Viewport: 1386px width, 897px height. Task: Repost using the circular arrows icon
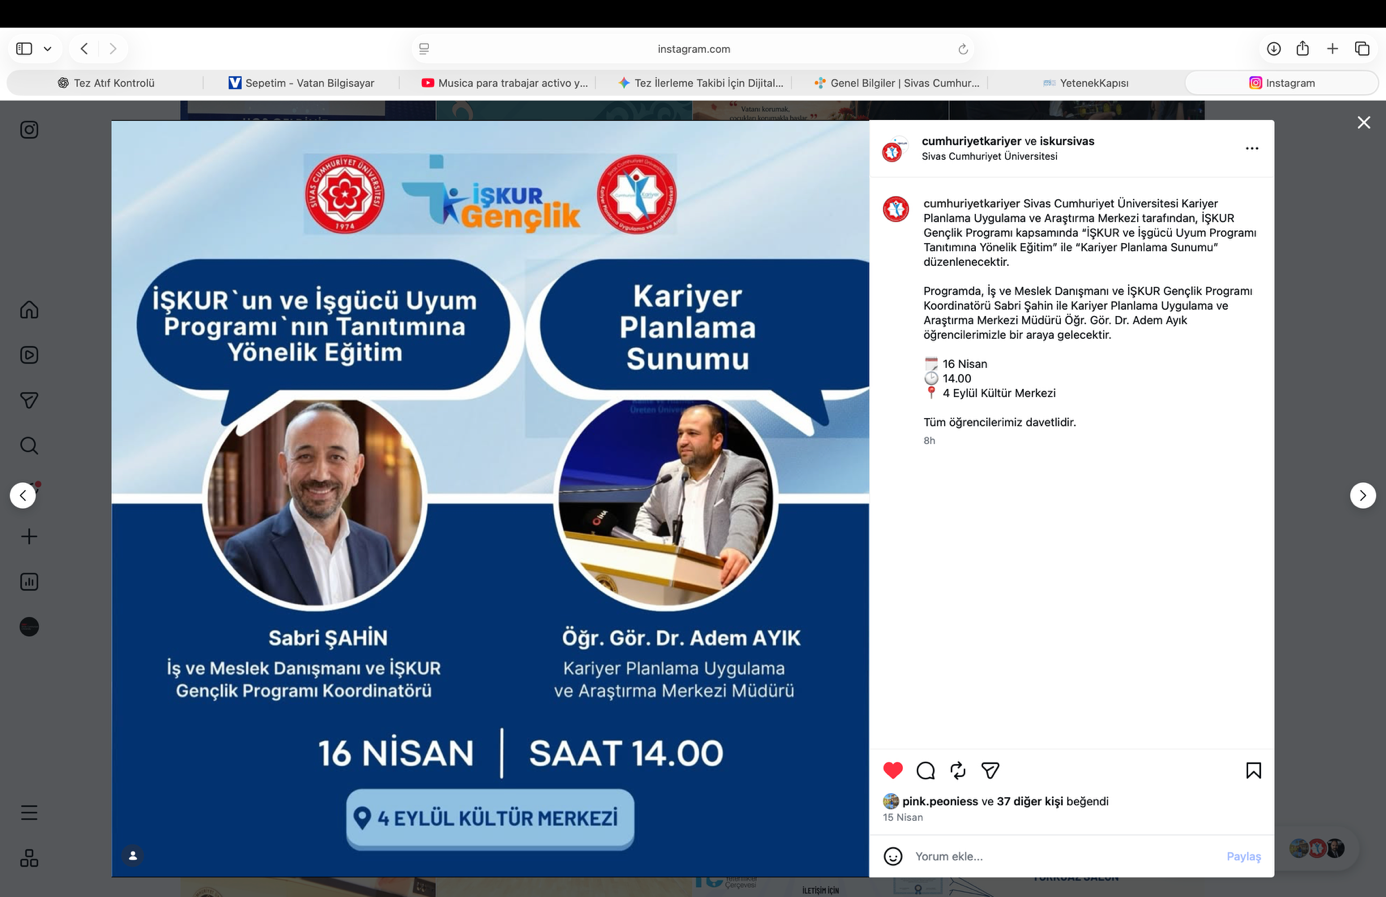(958, 770)
